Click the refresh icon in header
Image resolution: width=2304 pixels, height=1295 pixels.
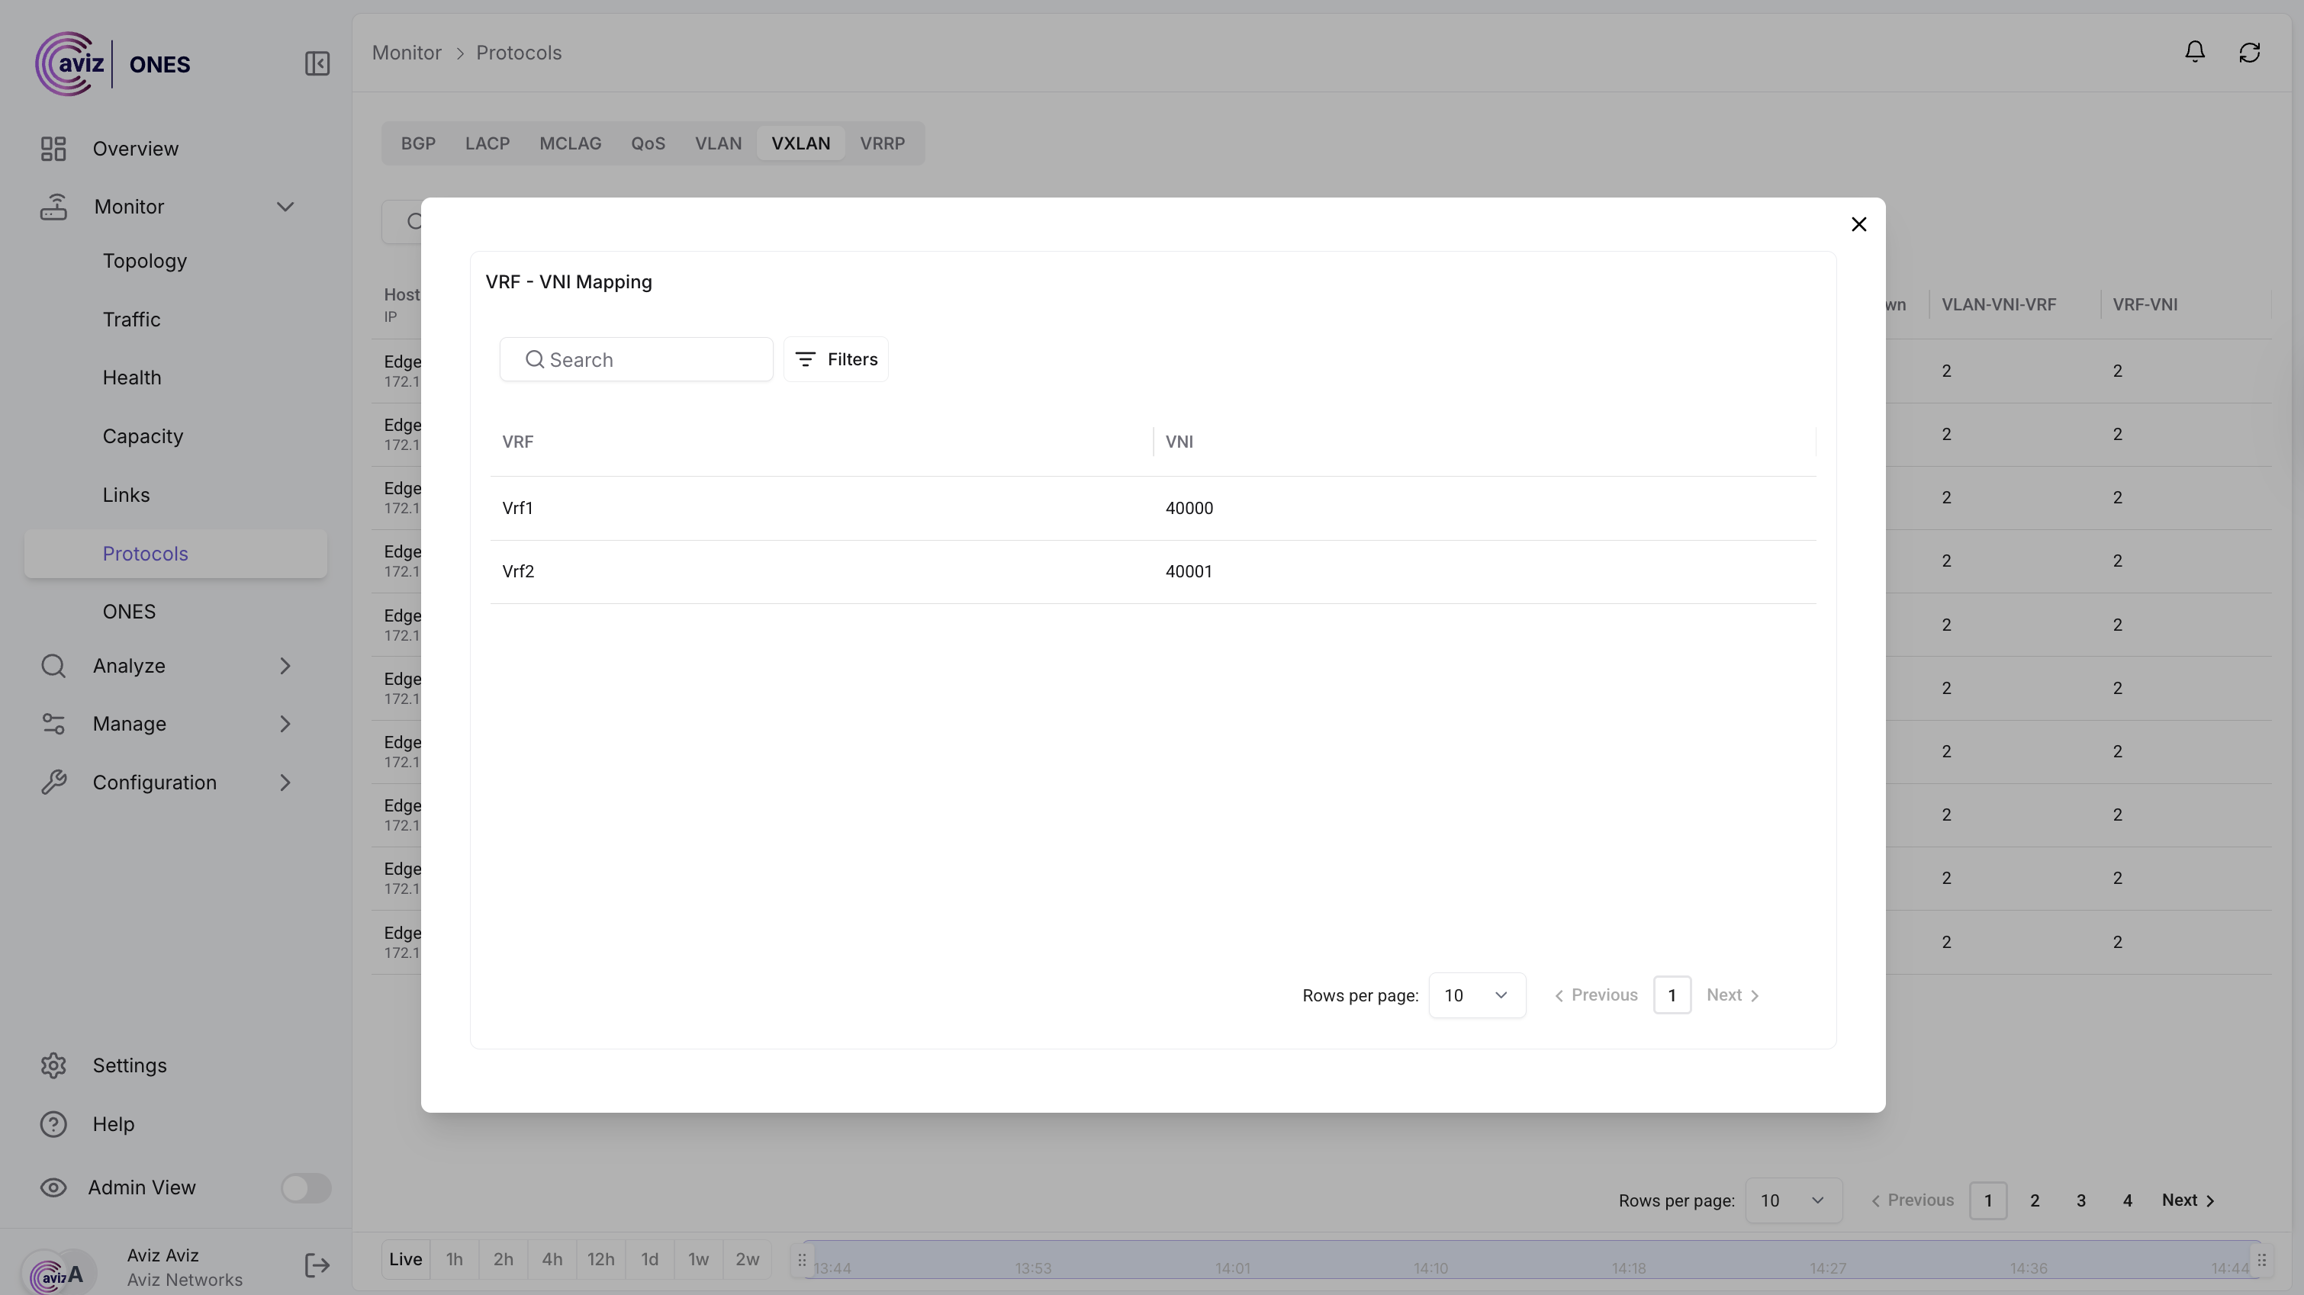(2249, 52)
